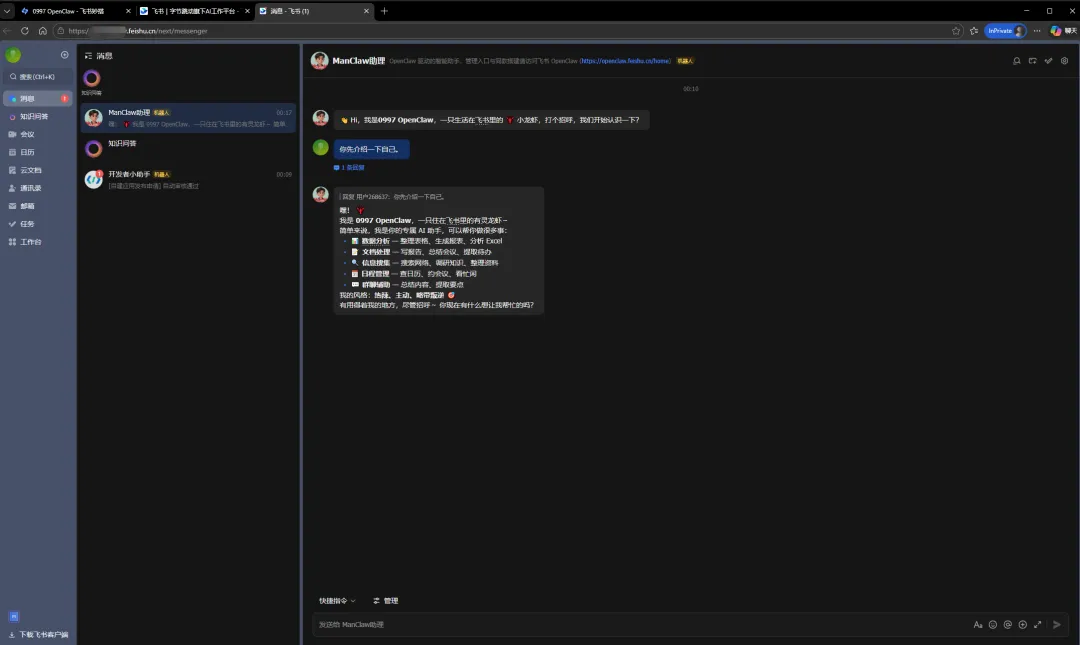Go to 会议 in the left navigation

pyautogui.click(x=38, y=134)
